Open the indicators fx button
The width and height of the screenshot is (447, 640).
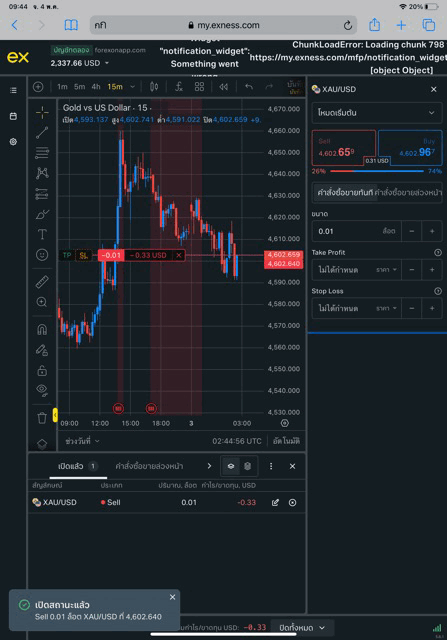pos(178,87)
